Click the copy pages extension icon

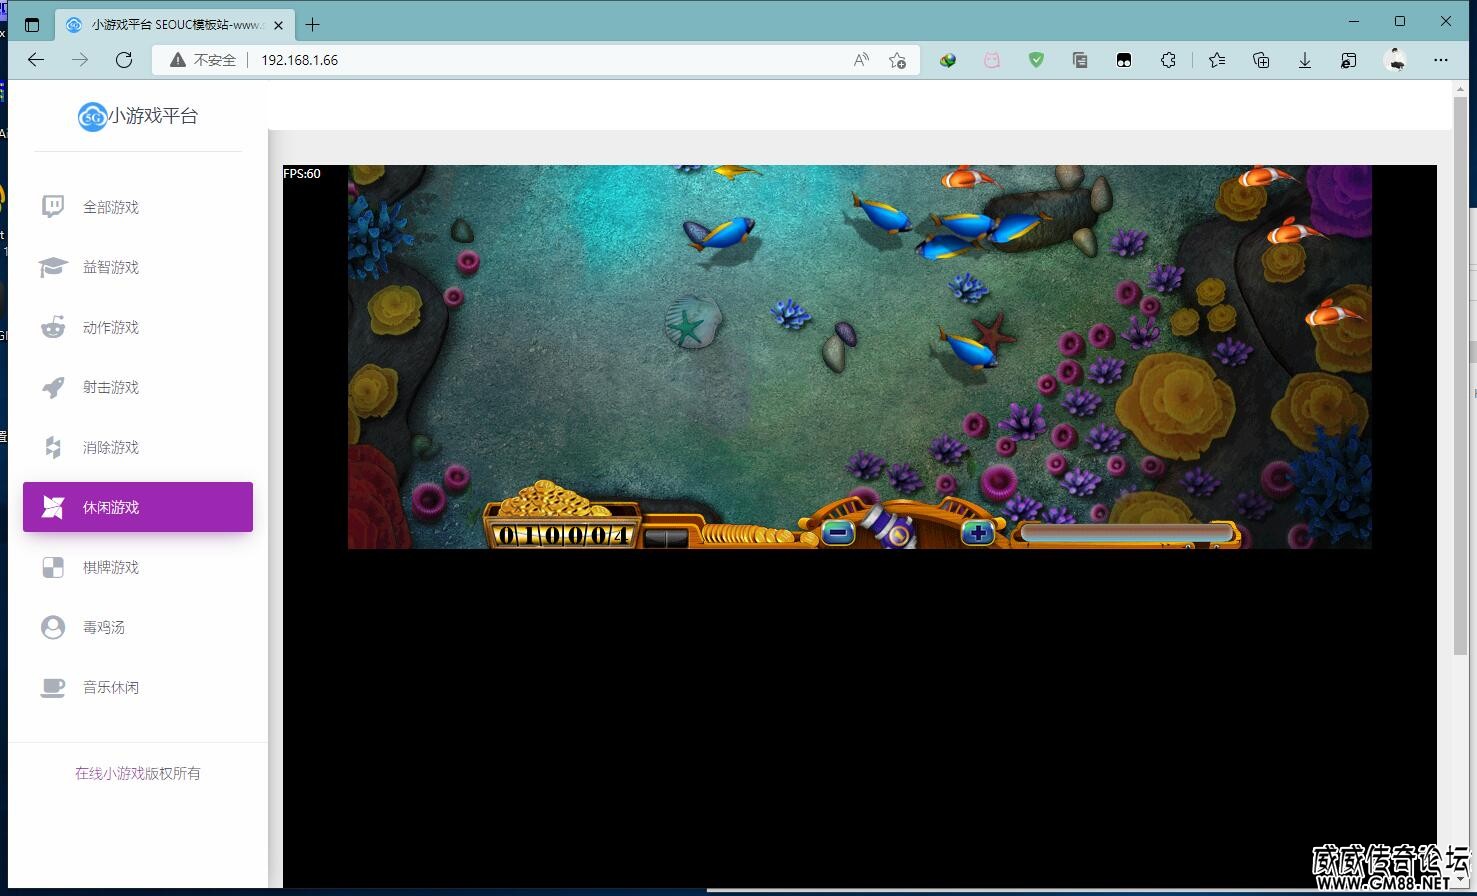pos(1080,60)
